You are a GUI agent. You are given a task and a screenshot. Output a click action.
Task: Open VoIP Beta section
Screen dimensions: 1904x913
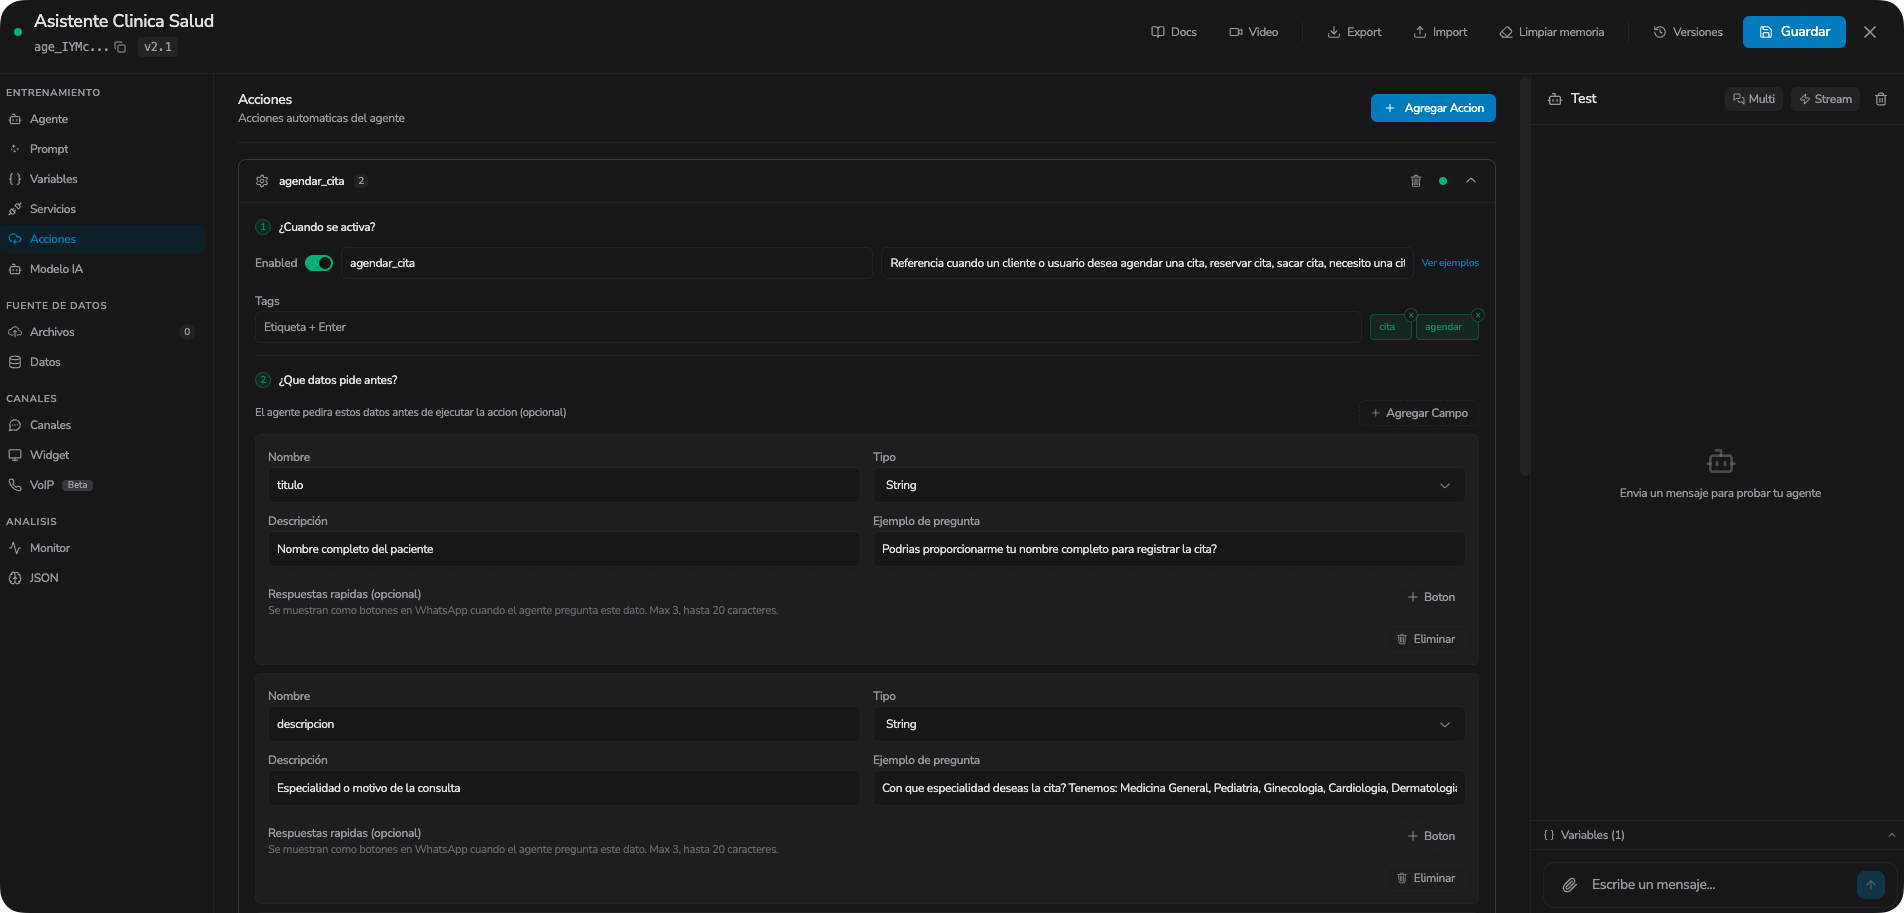click(x=104, y=485)
